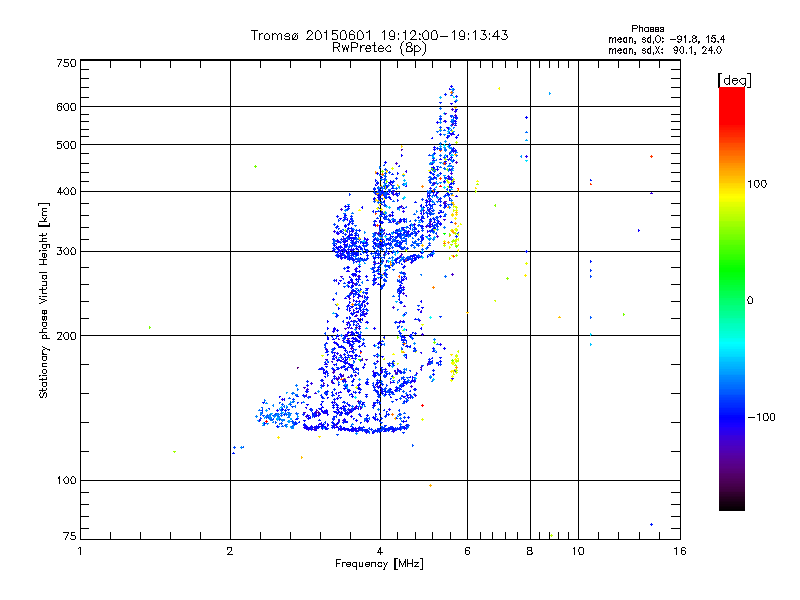
Task: Click the x-axis '4' tick label
Action: pos(380,551)
